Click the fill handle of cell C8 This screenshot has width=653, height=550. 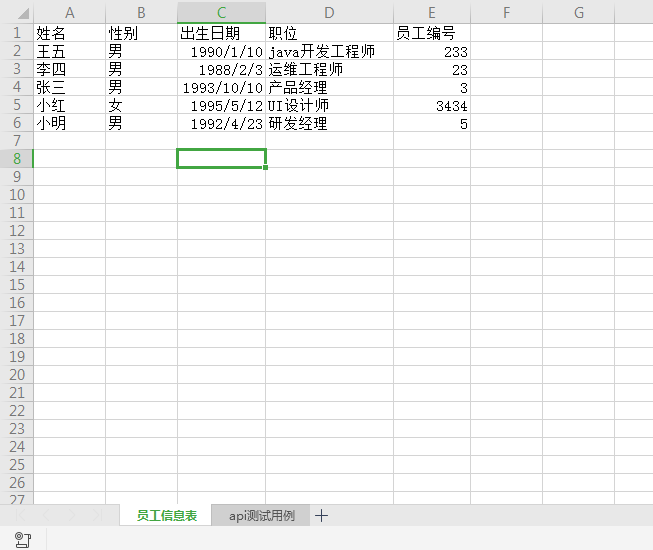pyautogui.click(x=265, y=167)
